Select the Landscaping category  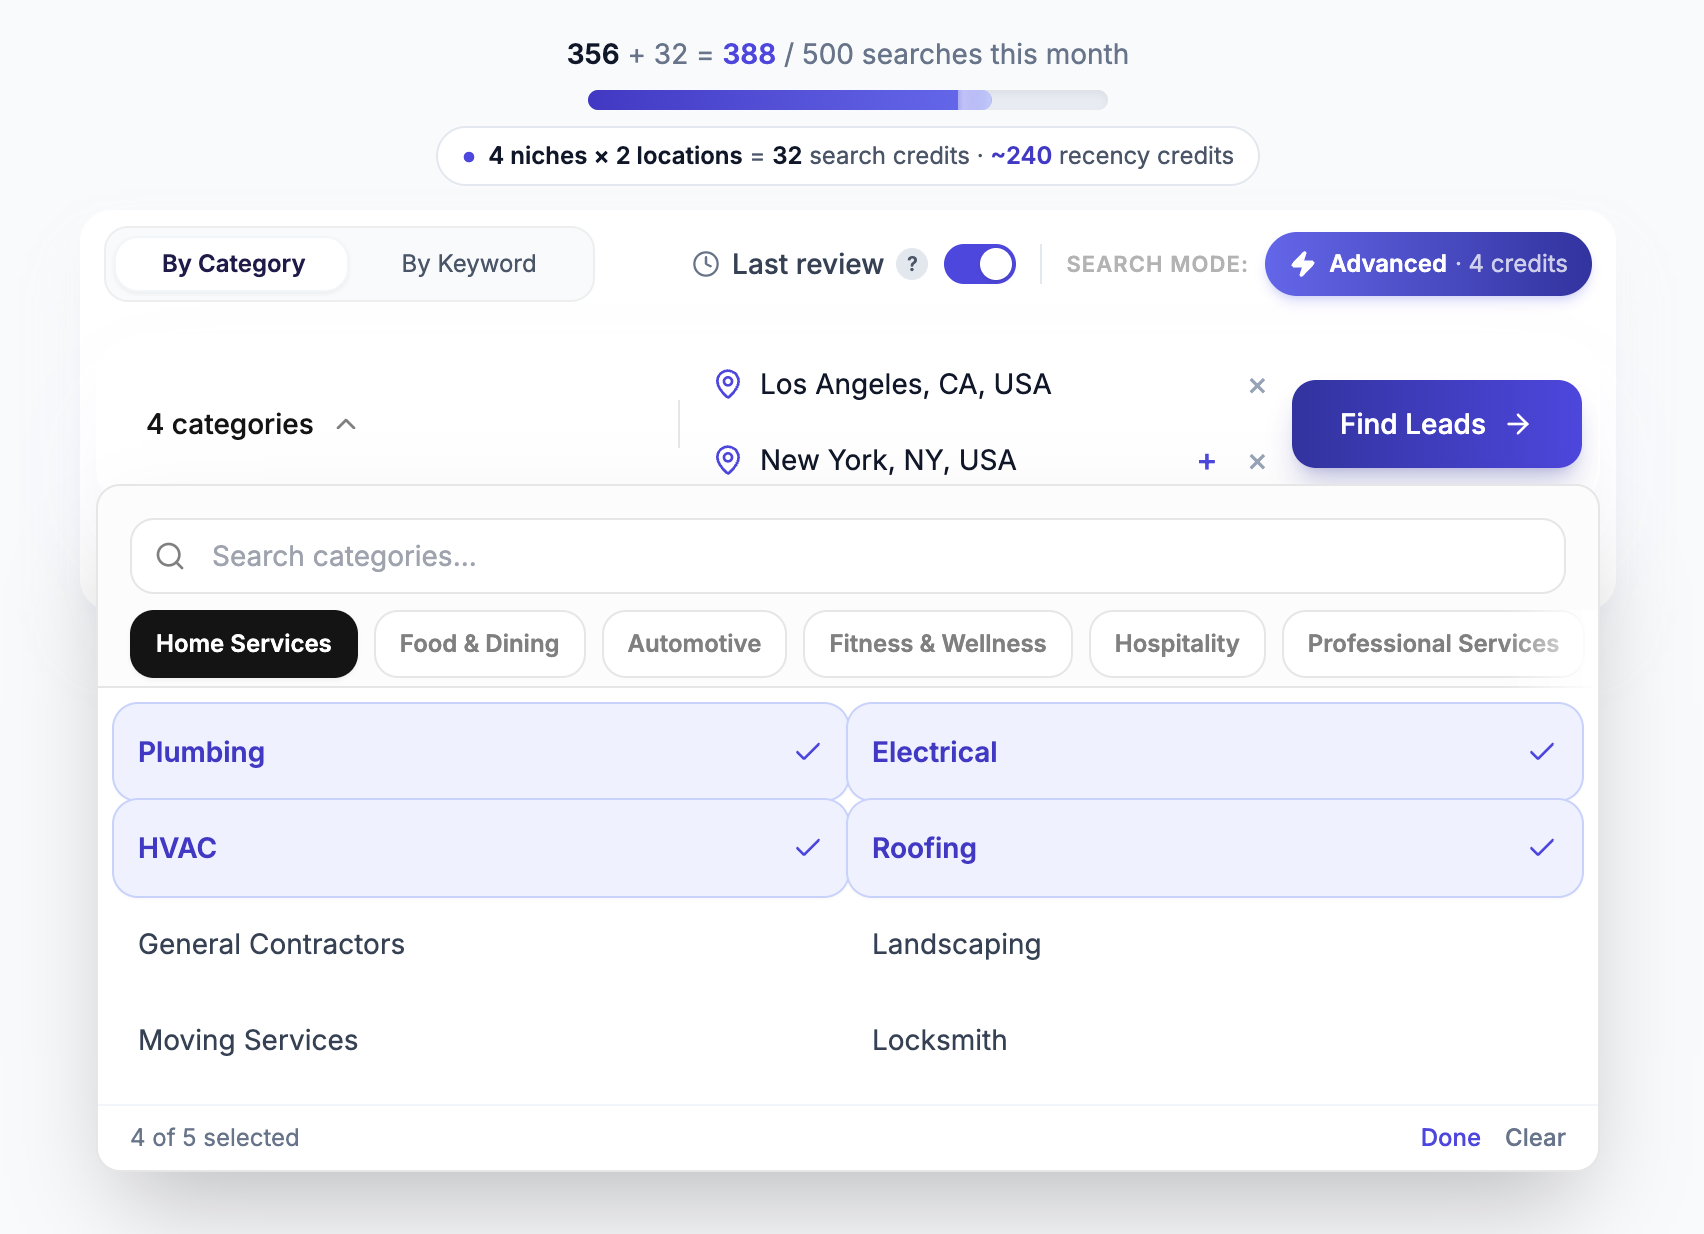pos(1215,944)
